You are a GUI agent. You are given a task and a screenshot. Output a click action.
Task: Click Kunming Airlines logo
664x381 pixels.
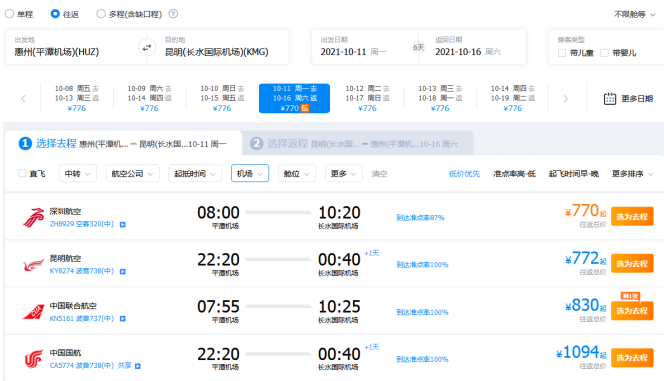(x=33, y=265)
